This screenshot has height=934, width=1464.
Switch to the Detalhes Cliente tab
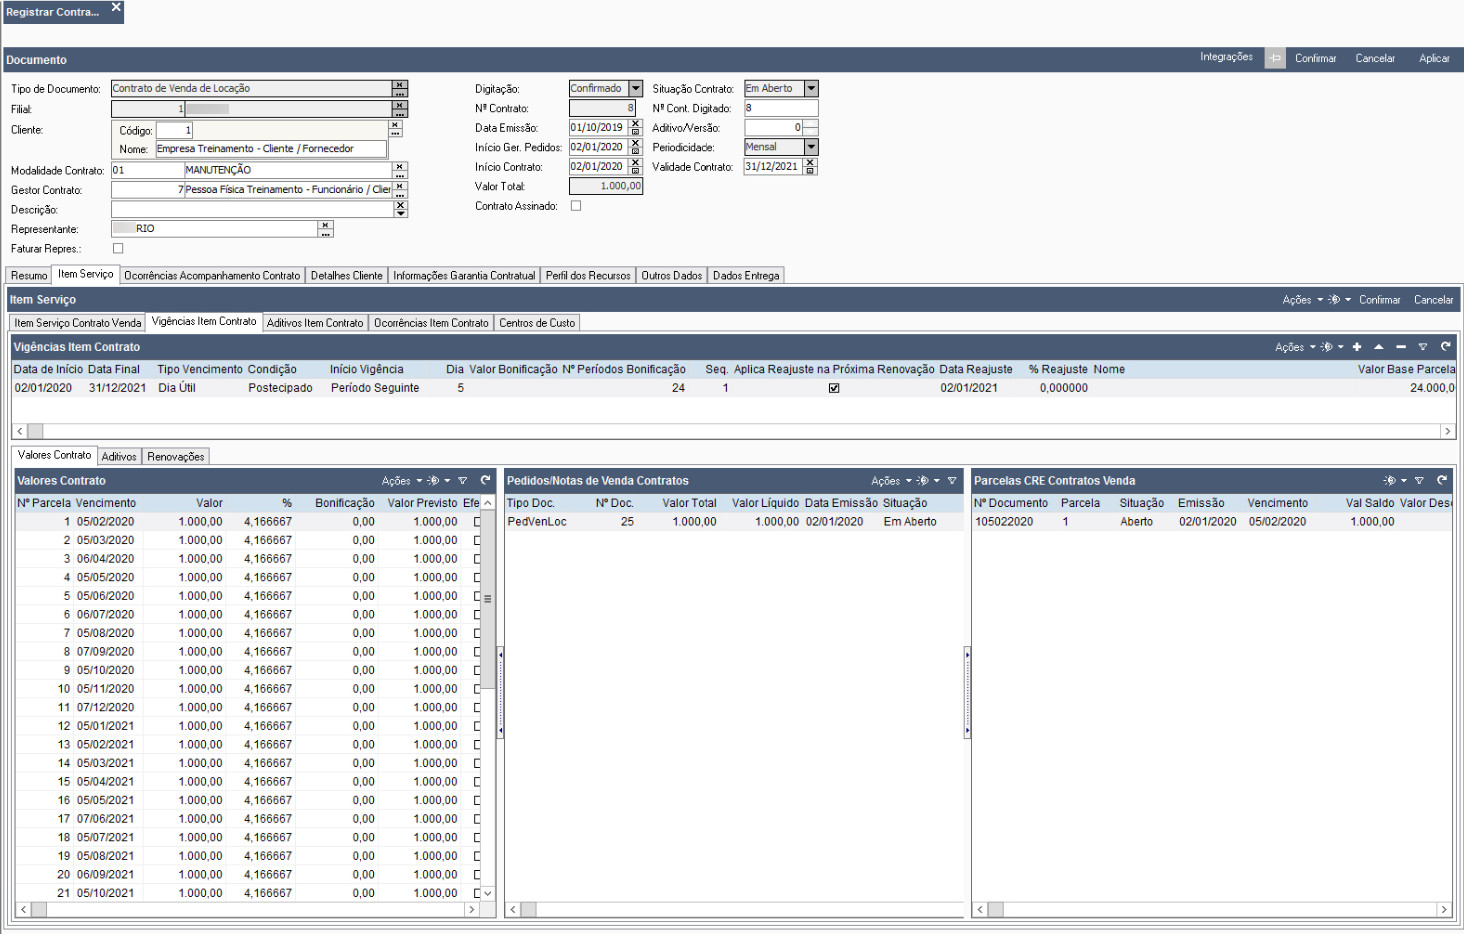[x=346, y=276]
